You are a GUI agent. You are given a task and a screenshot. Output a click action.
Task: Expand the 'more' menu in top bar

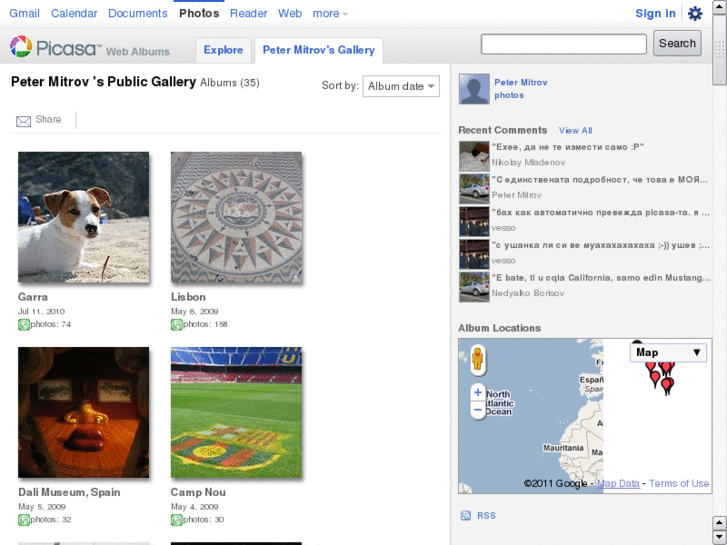click(330, 14)
